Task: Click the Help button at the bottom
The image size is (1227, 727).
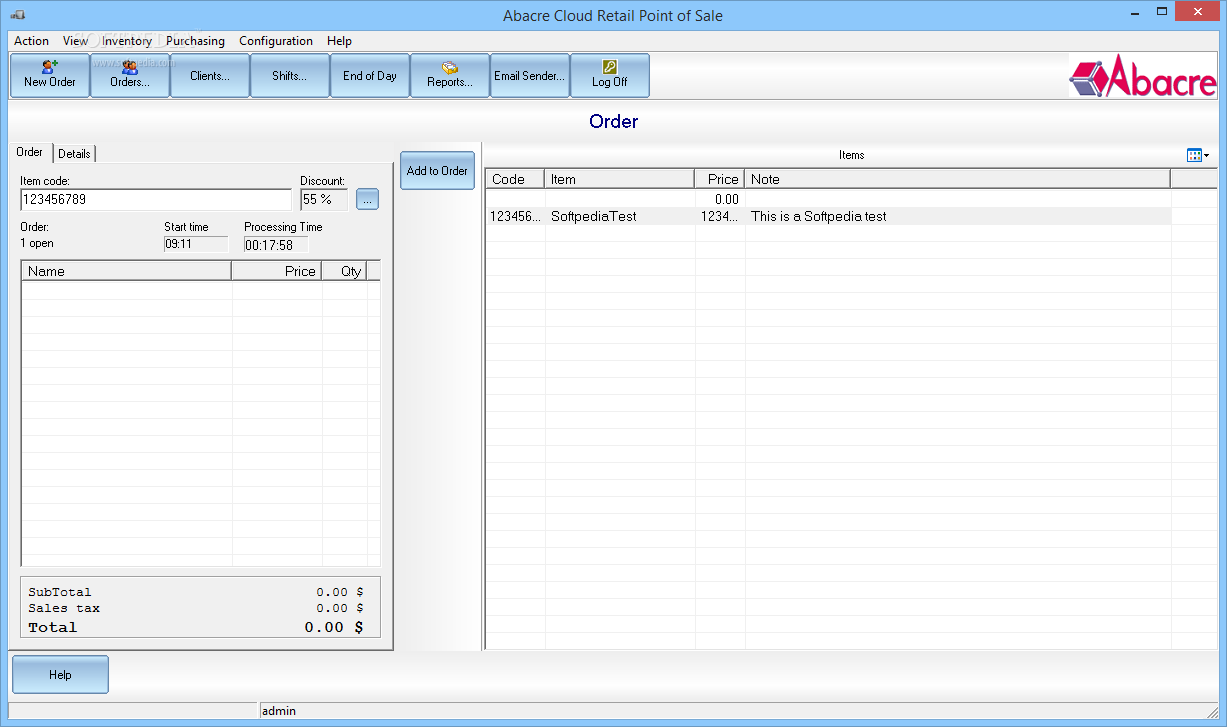Action: pyautogui.click(x=60, y=675)
